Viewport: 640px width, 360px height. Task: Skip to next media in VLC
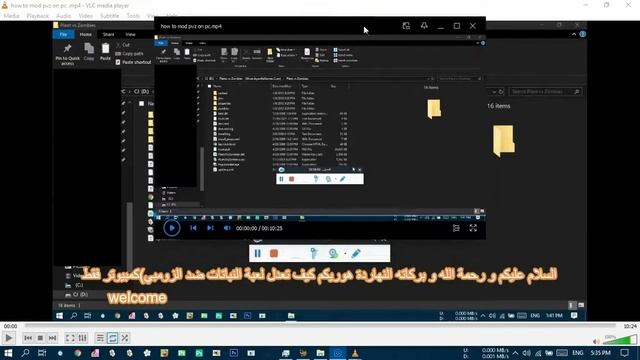(x=52, y=338)
